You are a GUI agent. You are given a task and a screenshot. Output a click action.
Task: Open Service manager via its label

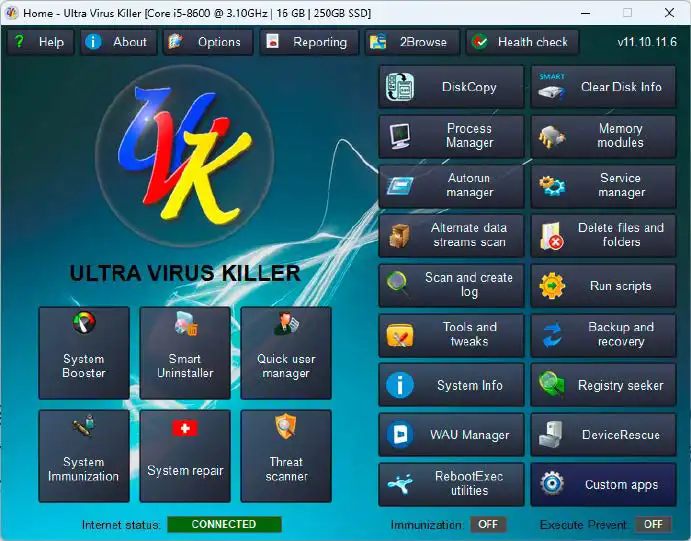[x=621, y=185]
